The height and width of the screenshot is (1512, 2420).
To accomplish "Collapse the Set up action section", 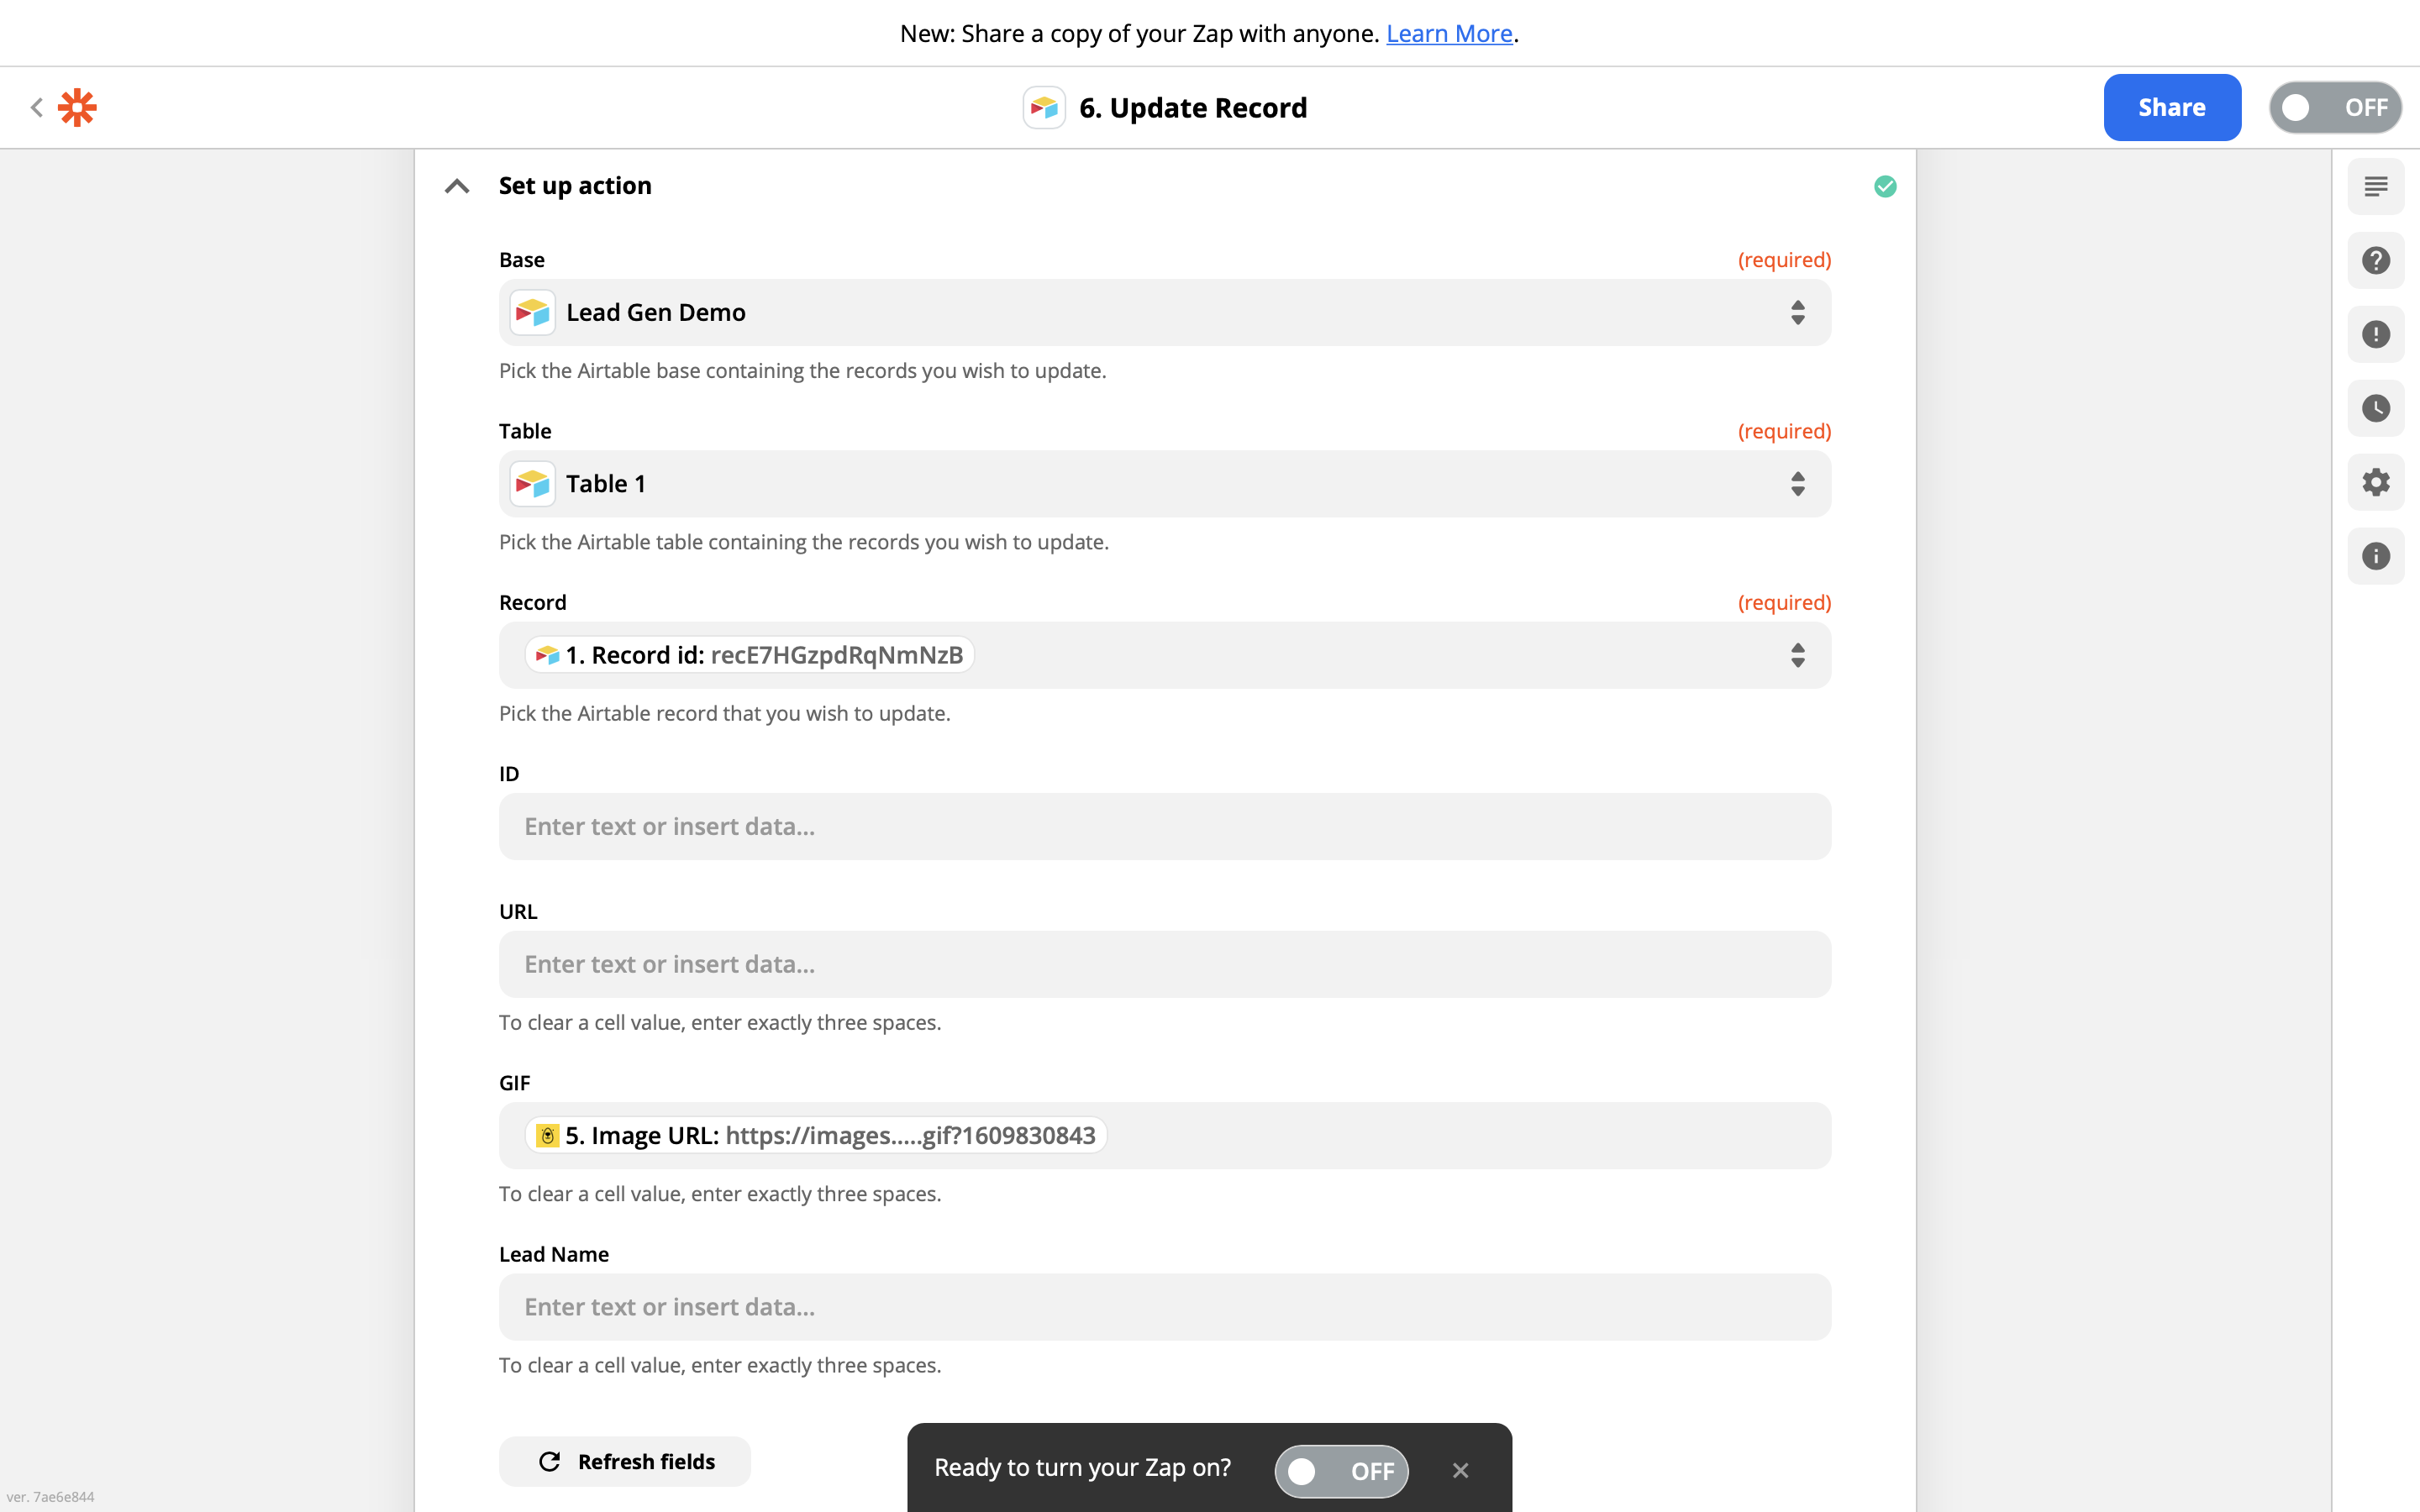I will (x=457, y=186).
